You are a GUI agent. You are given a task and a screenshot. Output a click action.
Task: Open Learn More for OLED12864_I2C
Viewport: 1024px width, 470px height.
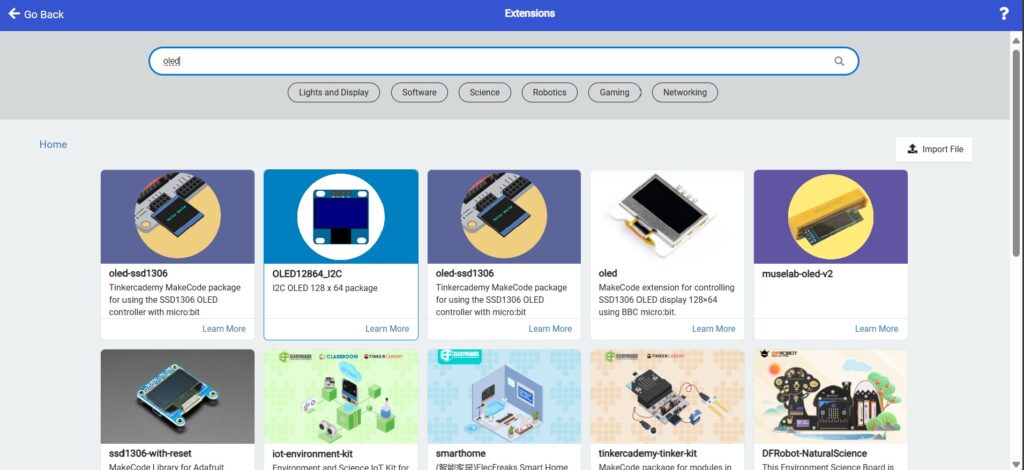[386, 328]
